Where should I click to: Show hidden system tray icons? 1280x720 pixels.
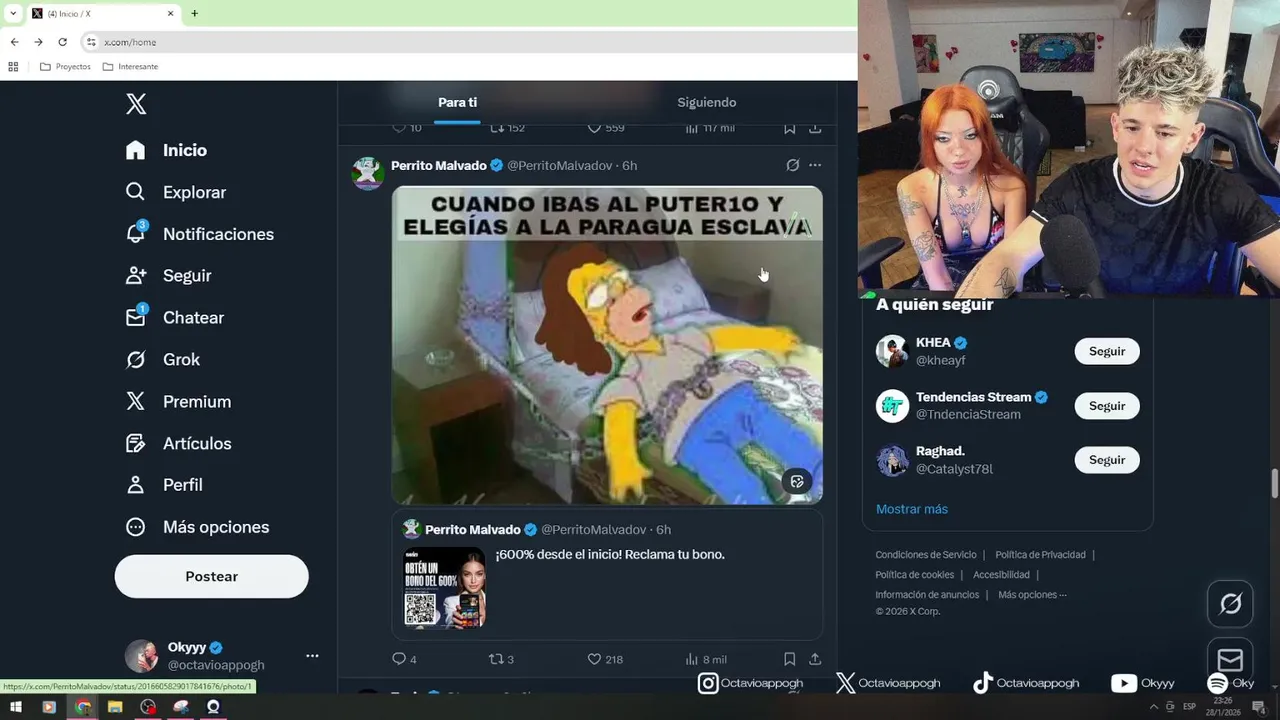pos(1154,707)
